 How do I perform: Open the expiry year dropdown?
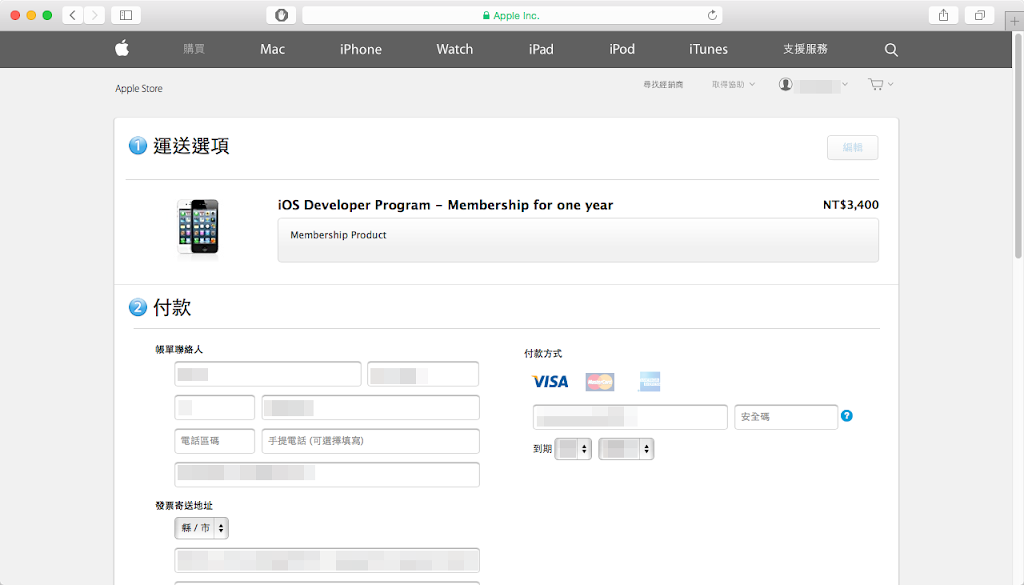click(626, 449)
